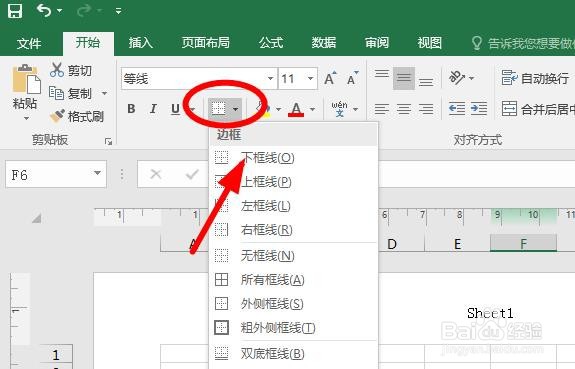
Task: Click the formula bar Cancel X icon
Action: tap(156, 174)
